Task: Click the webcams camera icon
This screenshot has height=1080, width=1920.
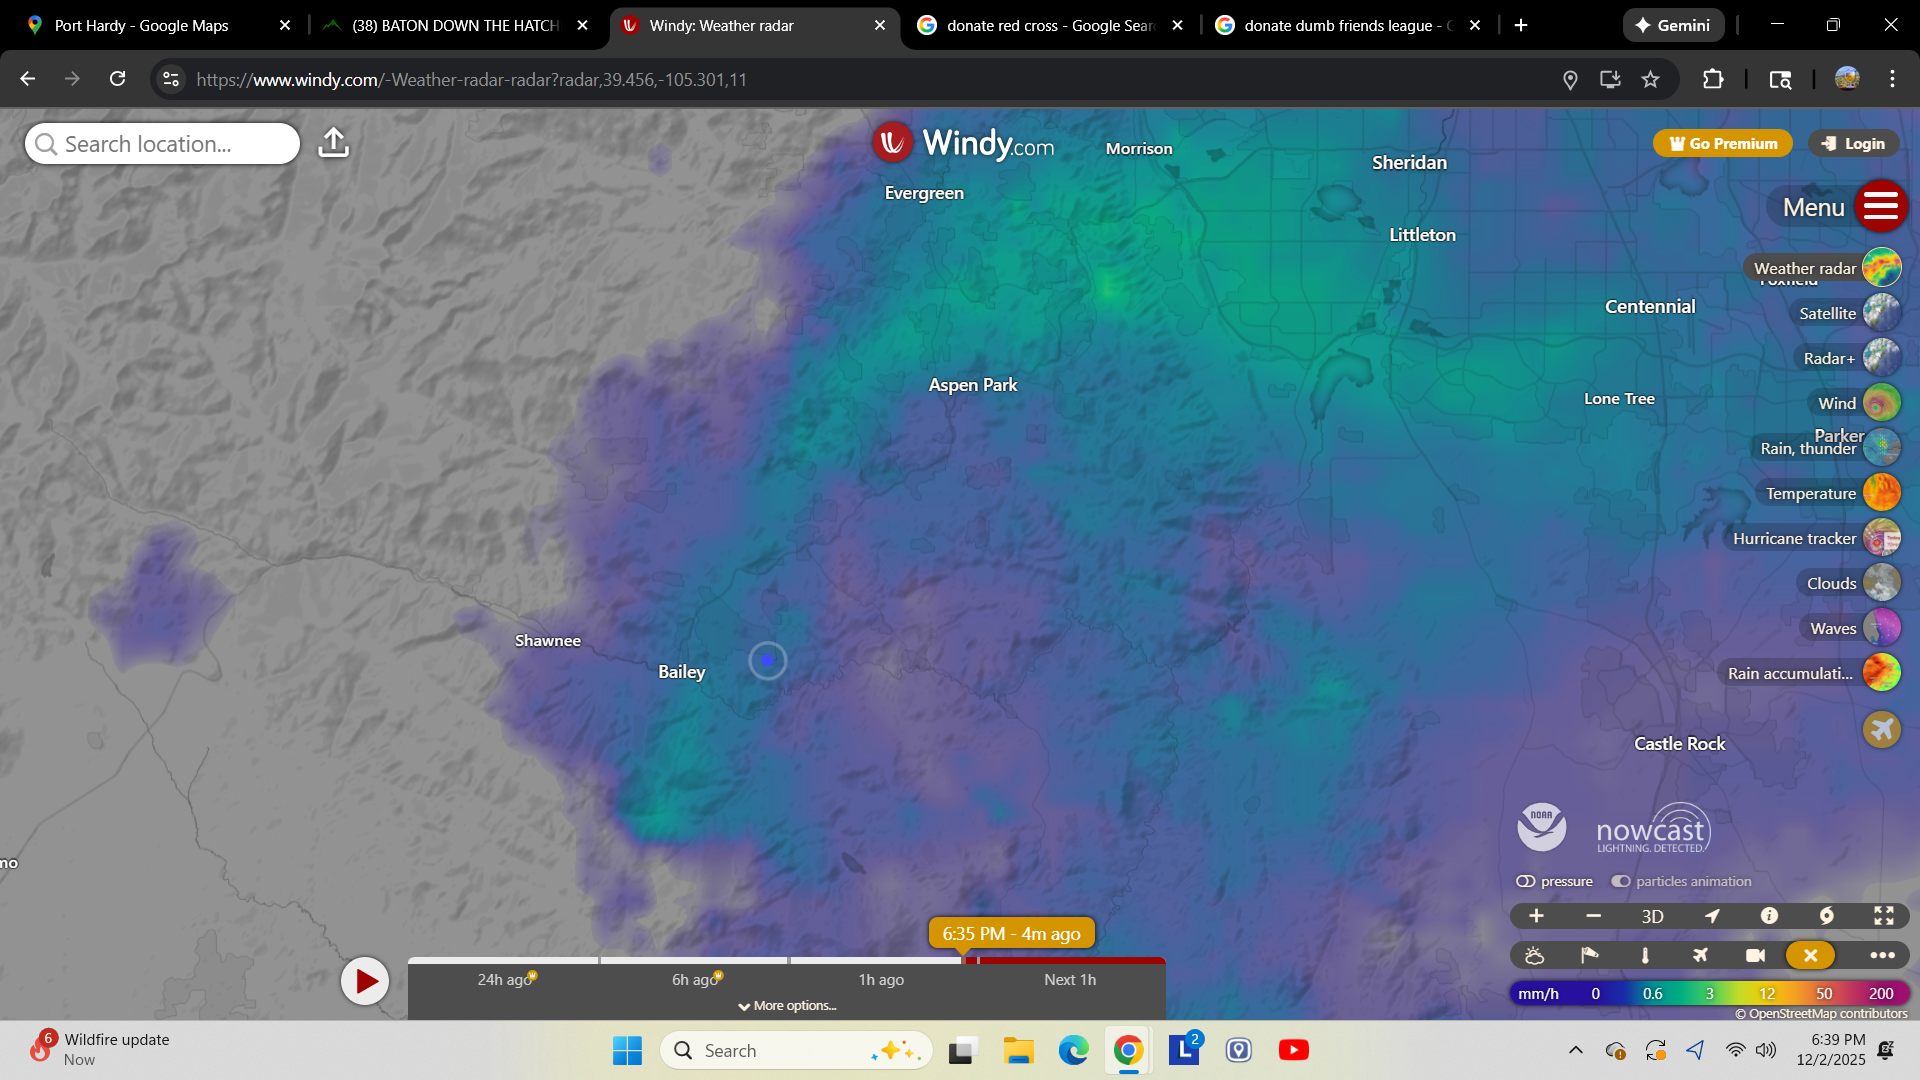Action: [x=1755, y=956]
